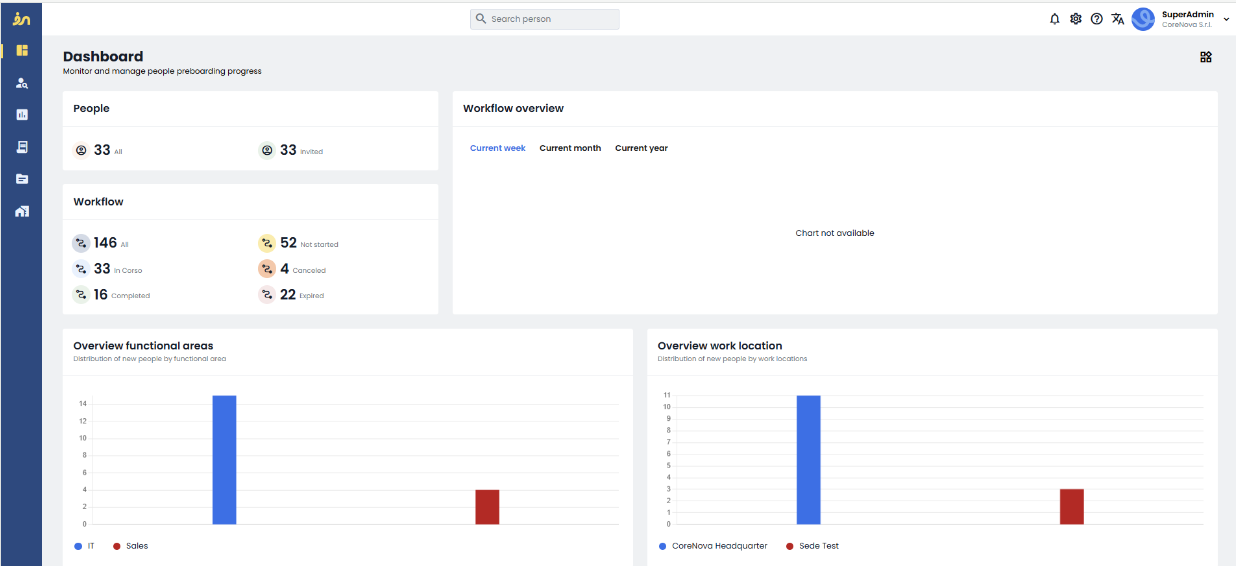Click the CoreNova S.r.l. company name

click(x=1187, y=25)
